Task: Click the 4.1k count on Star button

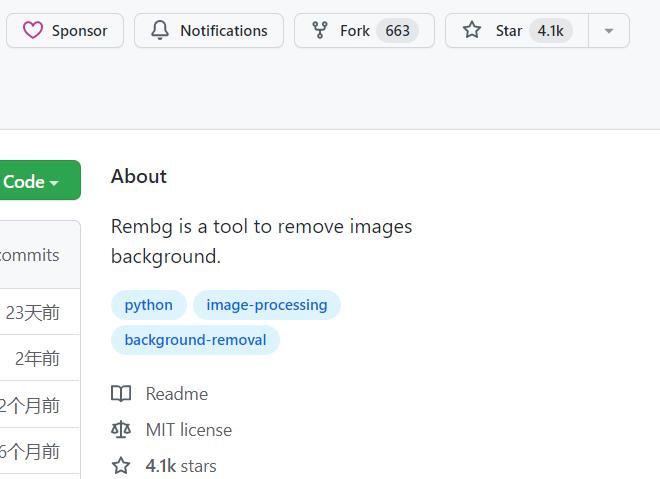Action: coord(550,31)
